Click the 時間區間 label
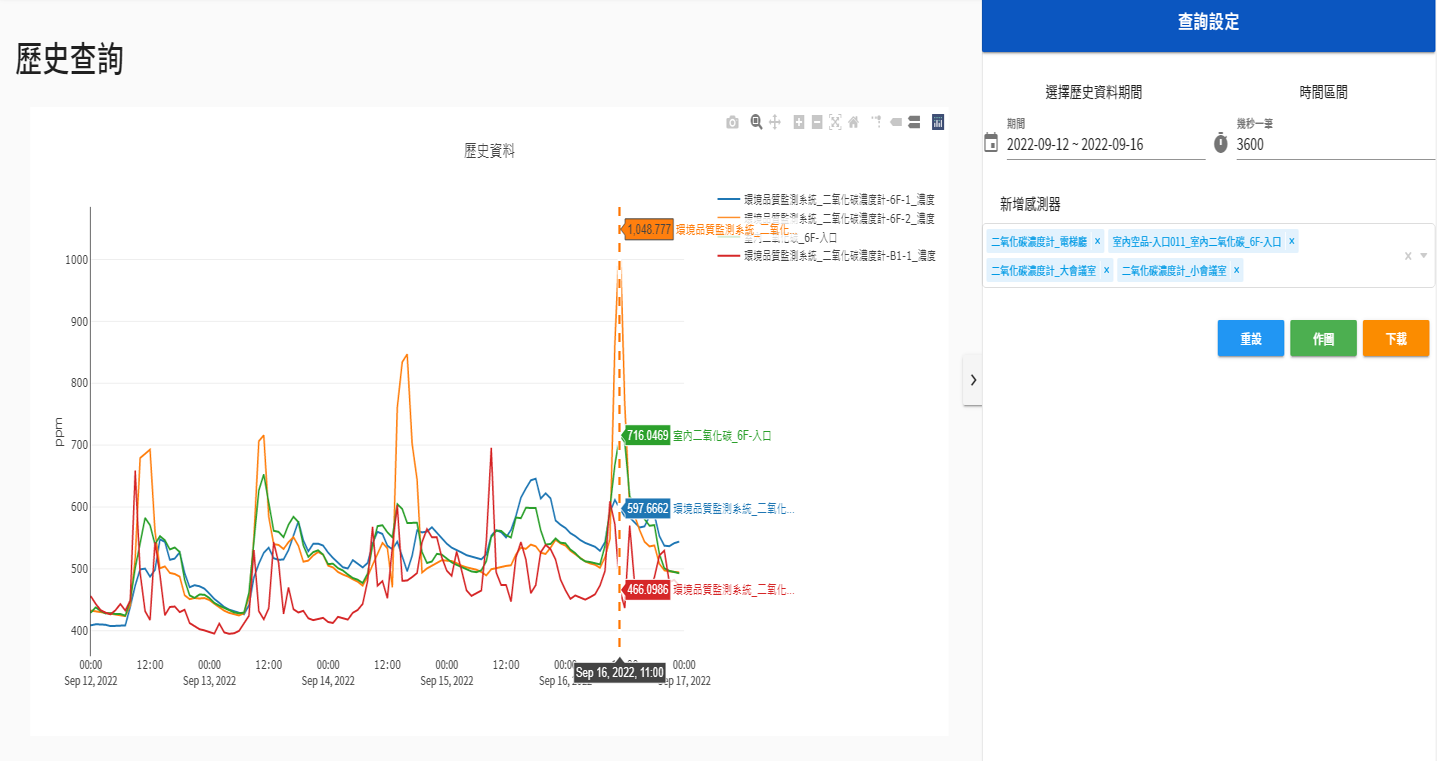 1324,92
